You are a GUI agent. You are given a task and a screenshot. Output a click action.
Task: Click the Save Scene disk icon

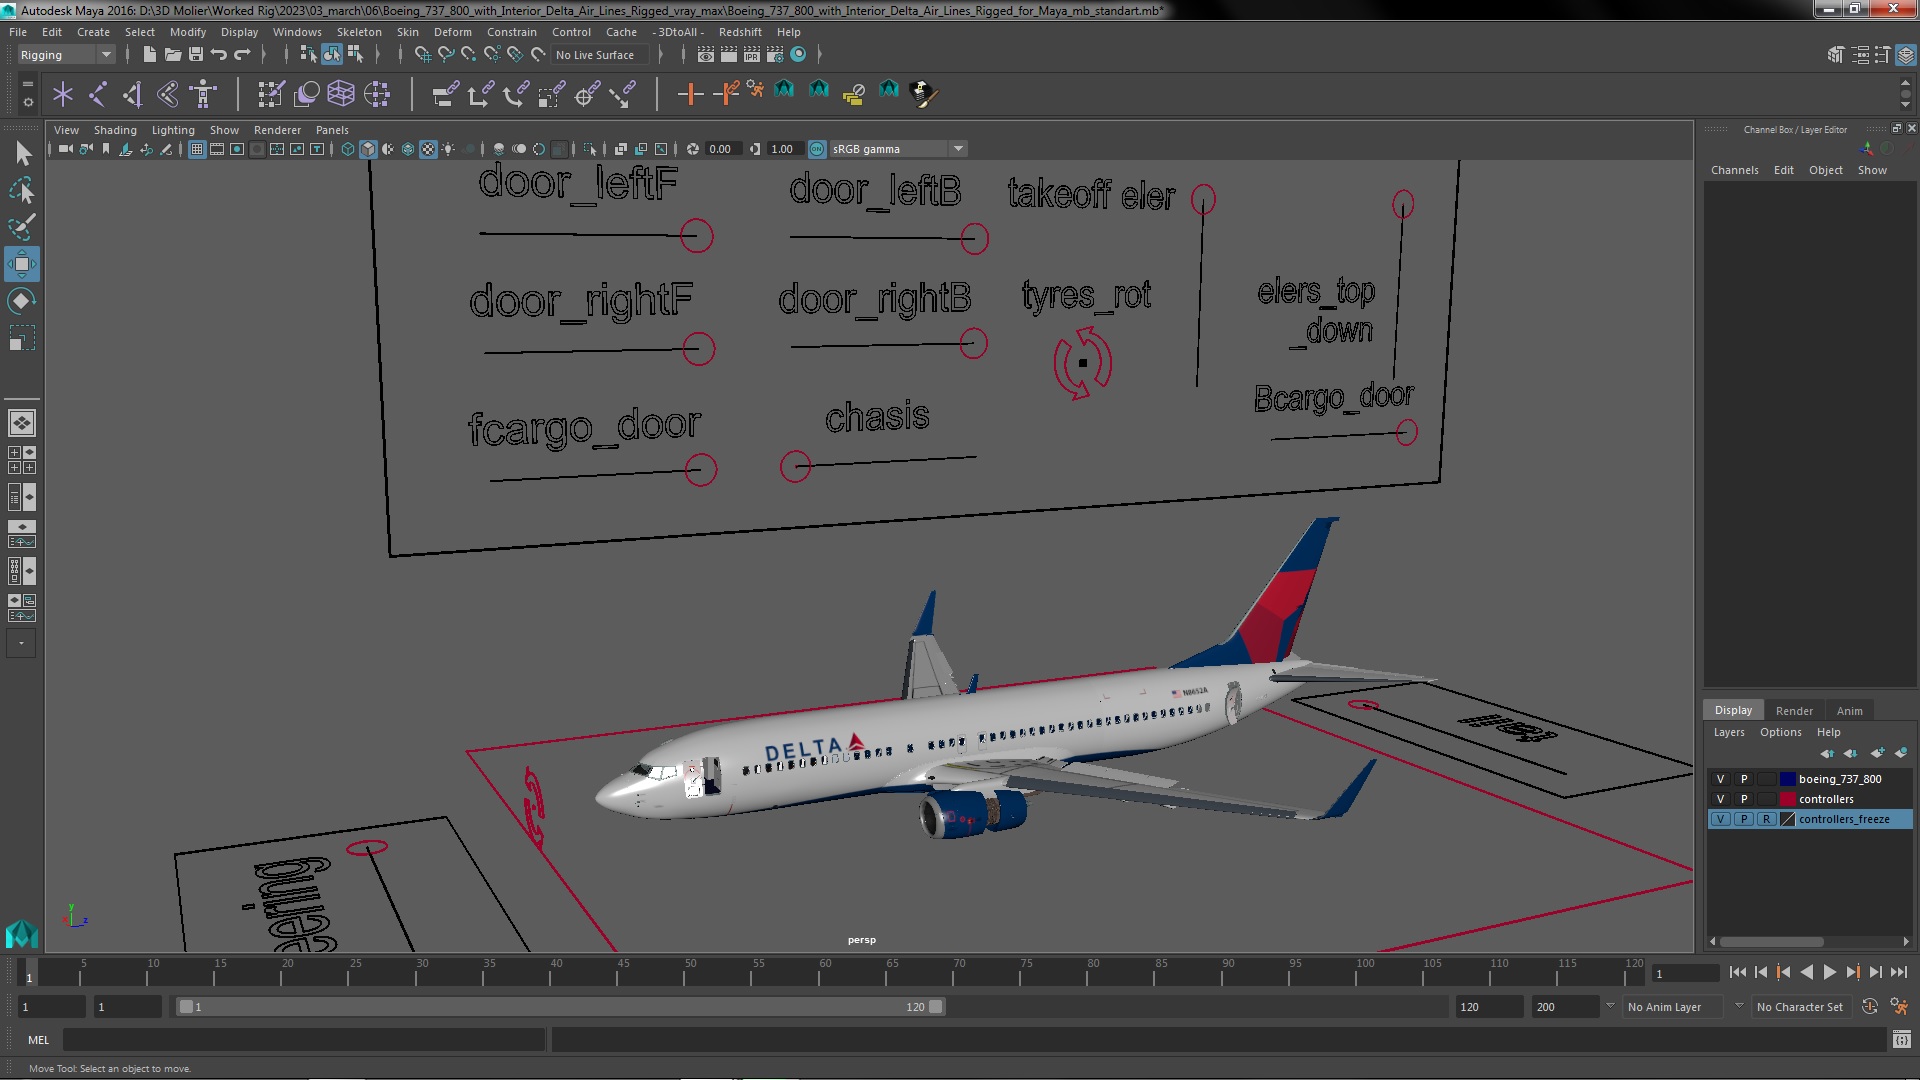point(196,54)
